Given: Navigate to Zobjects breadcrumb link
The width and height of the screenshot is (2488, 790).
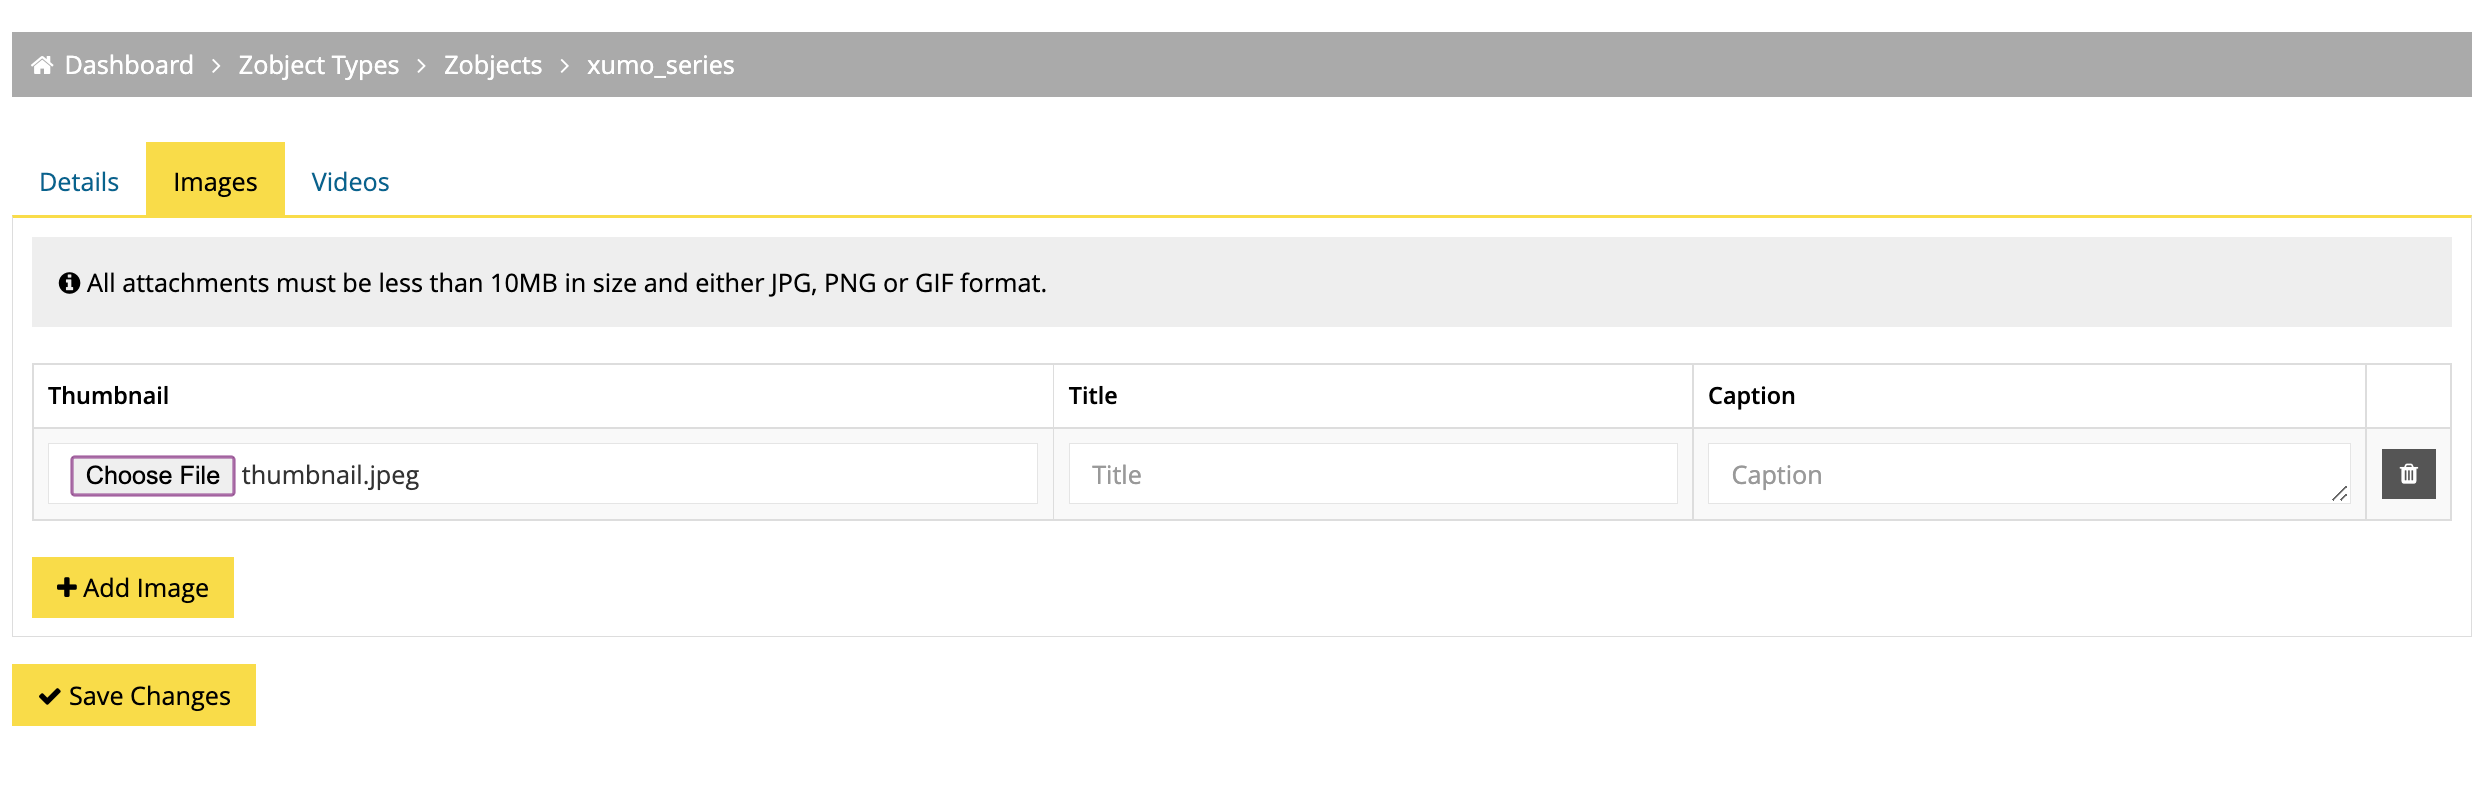Looking at the screenshot, I should 493,65.
